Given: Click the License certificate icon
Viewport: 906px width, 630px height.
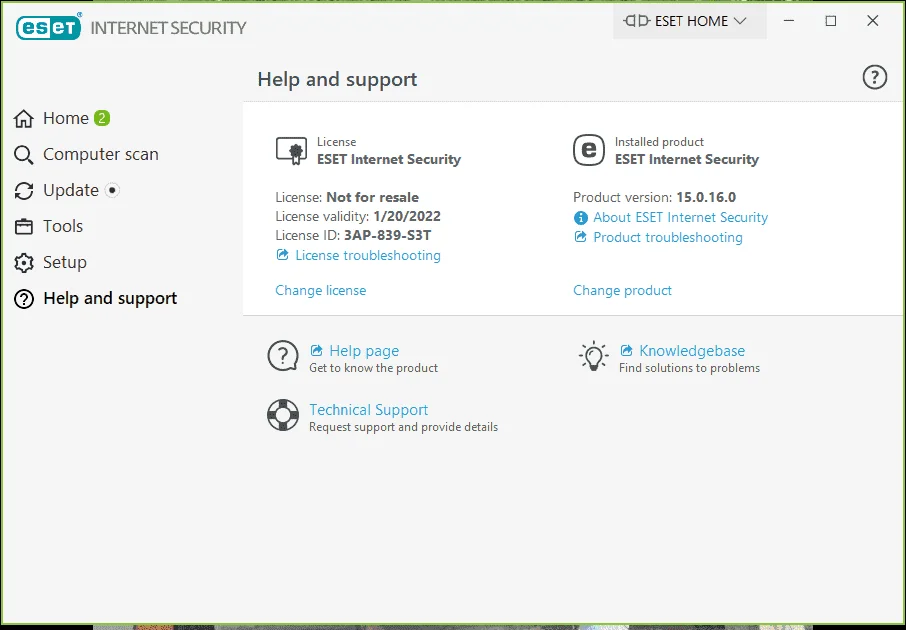Looking at the screenshot, I should click(x=292, y=151).
